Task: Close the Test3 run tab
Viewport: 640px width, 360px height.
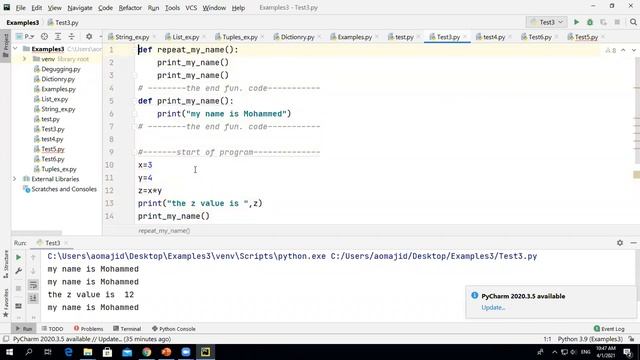Action: click(66, 243)
